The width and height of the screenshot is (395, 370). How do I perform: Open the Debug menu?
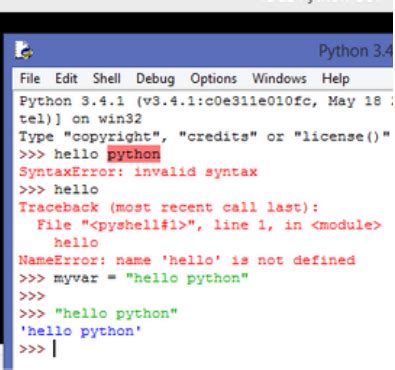tap(155, 79)
